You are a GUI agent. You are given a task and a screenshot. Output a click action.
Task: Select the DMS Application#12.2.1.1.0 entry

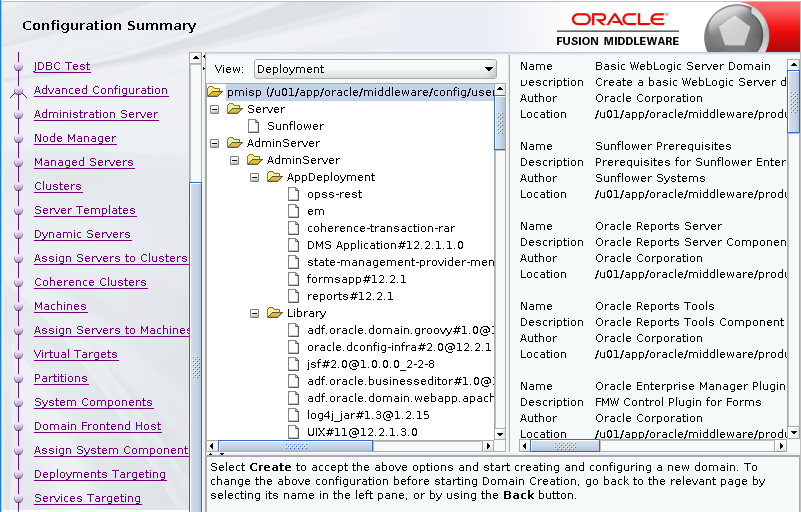click(x=384, y=245)
